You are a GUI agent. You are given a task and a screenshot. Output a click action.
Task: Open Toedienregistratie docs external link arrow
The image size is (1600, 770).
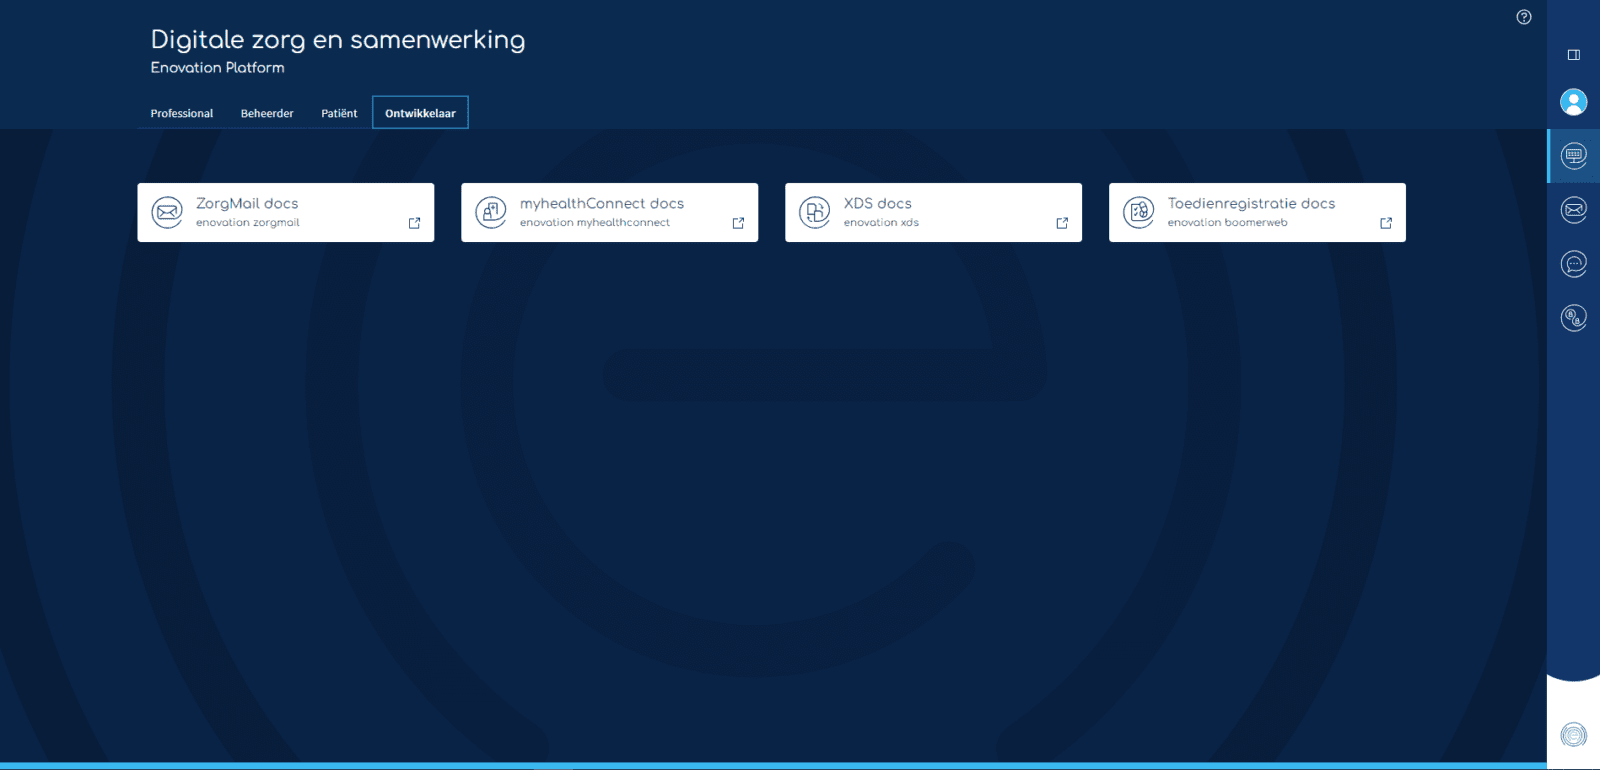click(x=1386, y=223)
